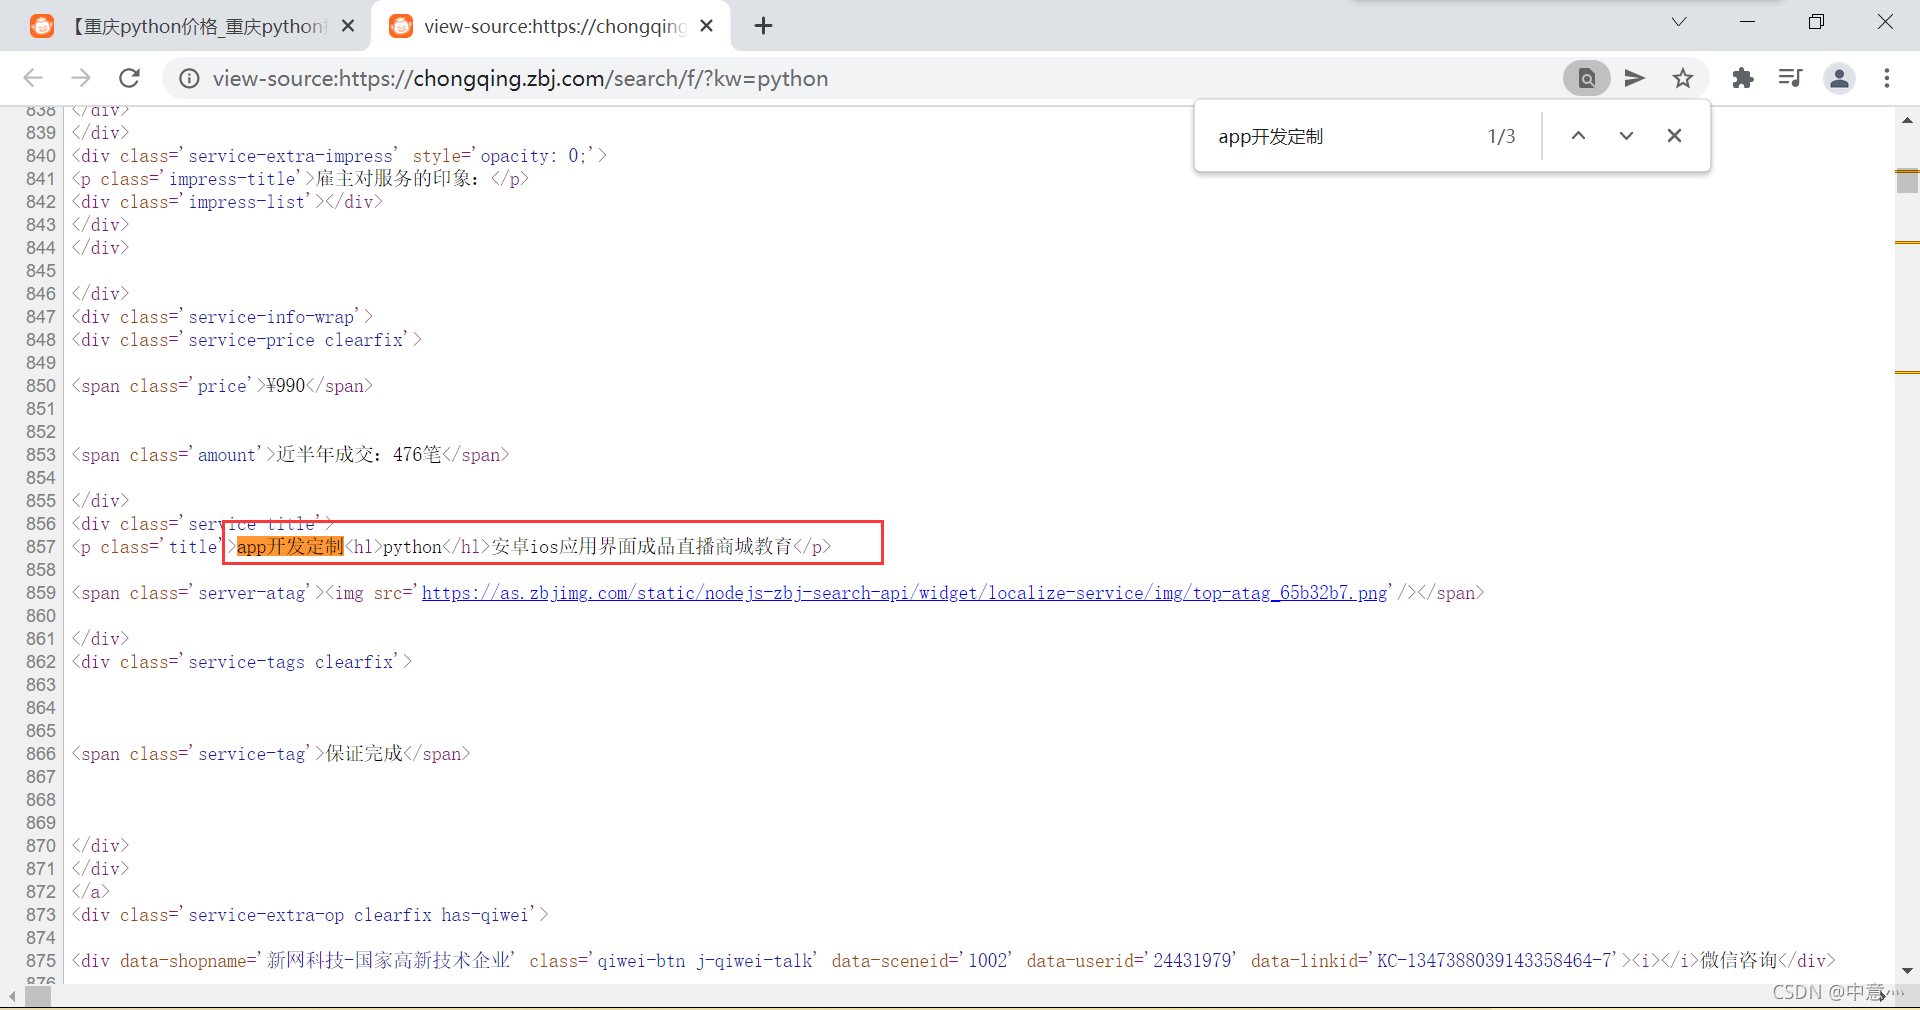
Task: Click the send/share arrow icon
Action: [1635, 78]
